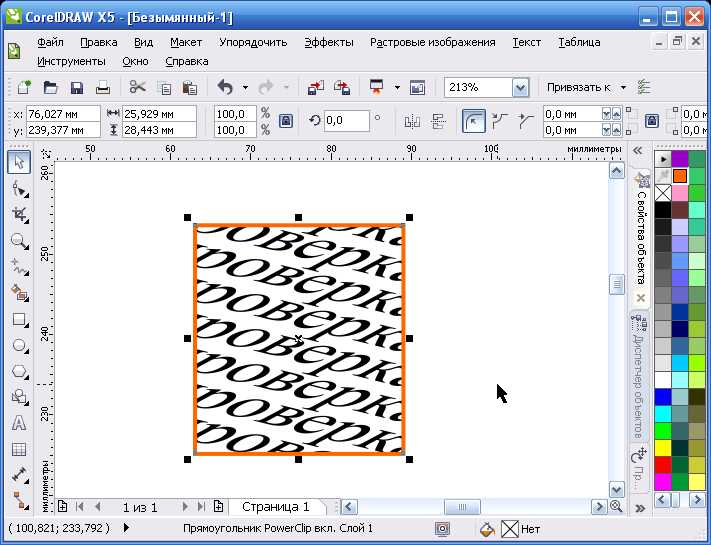The image size is (711, 545).
Task: Select the Dimension tool
Action: point(19,475)
